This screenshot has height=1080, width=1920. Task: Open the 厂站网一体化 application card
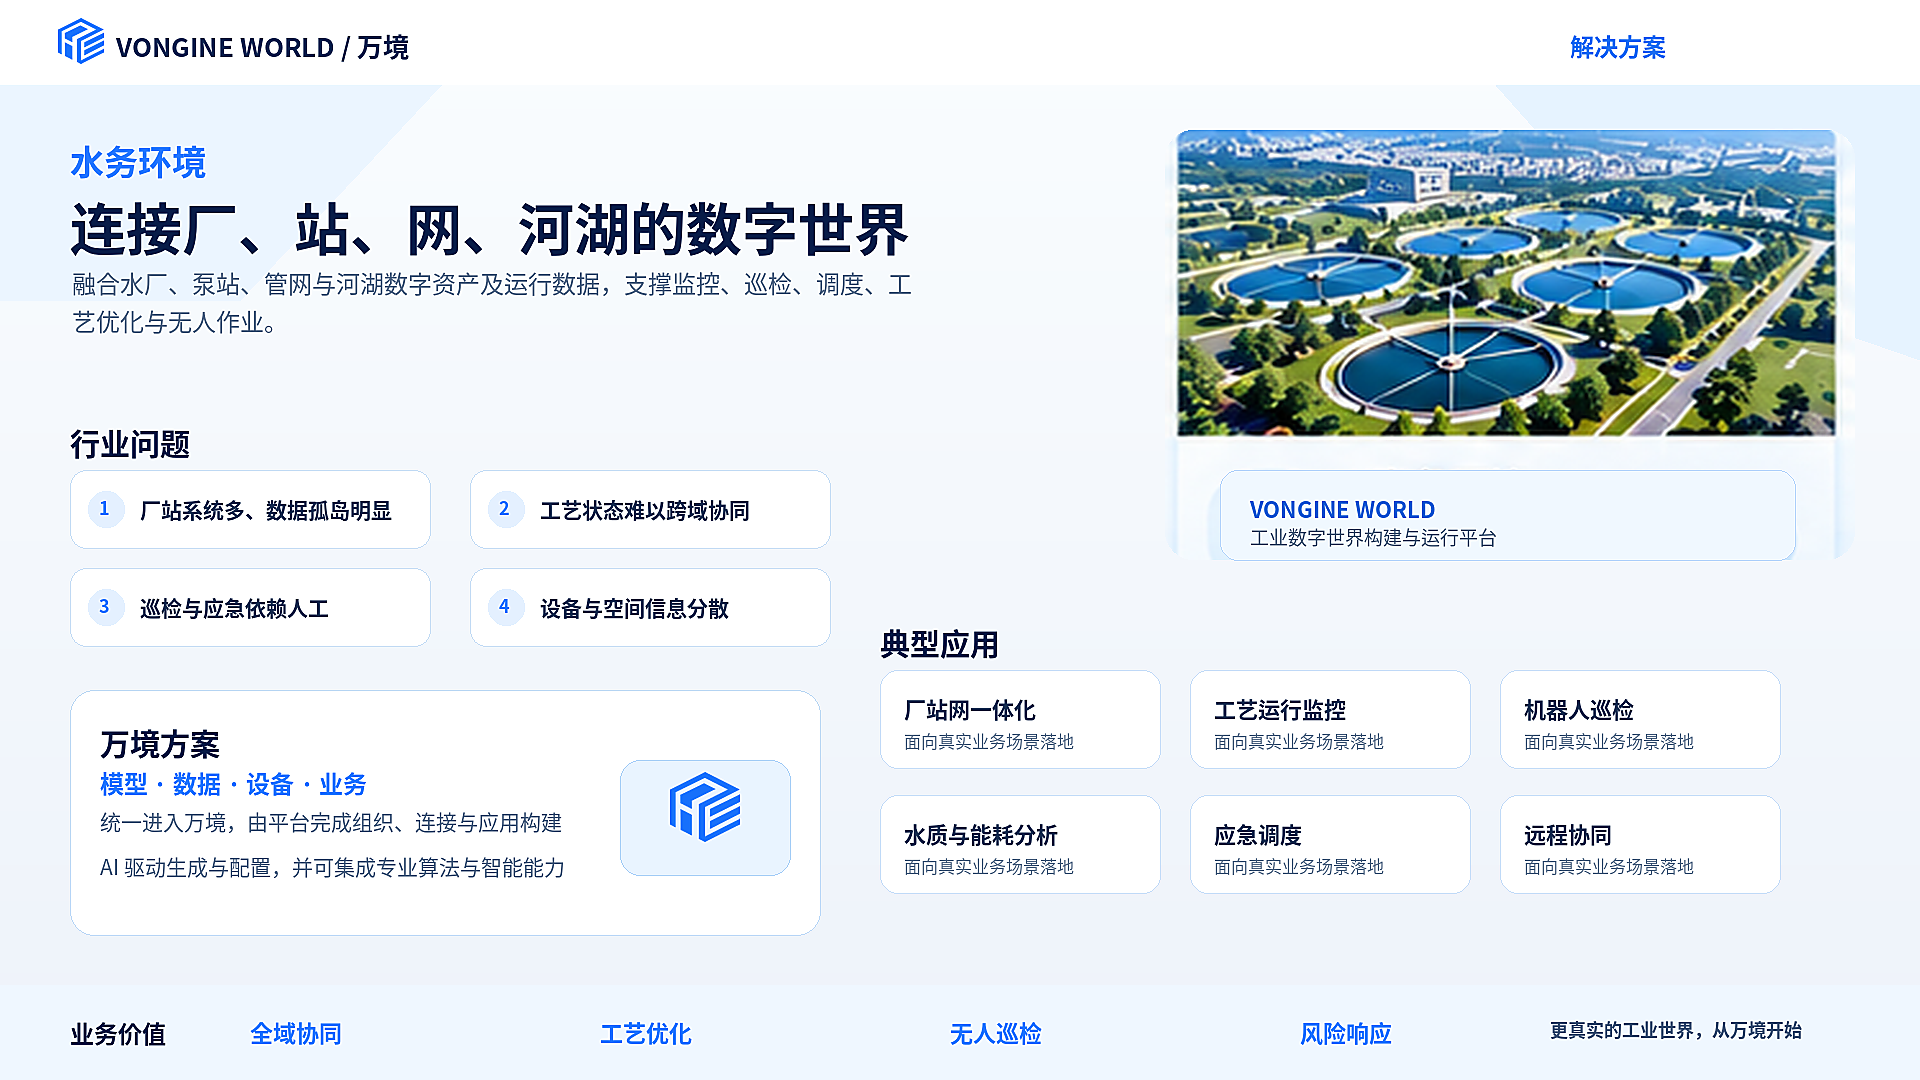pyautogui.click(x=1020, y=719)
